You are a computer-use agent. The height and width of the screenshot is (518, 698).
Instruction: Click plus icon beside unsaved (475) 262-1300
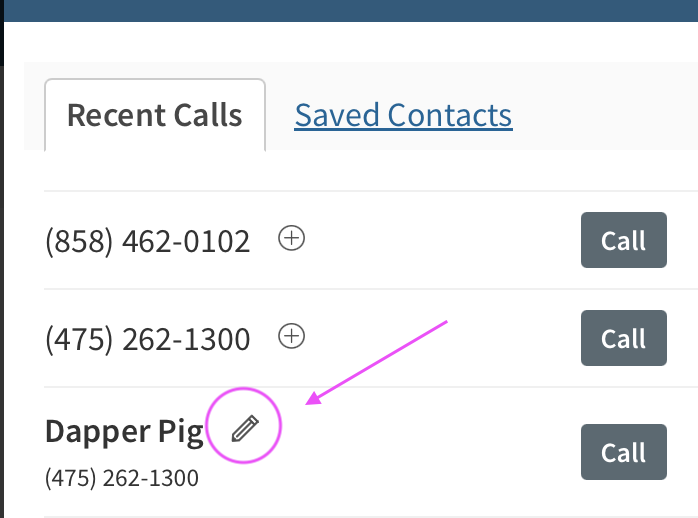point(291,337)
